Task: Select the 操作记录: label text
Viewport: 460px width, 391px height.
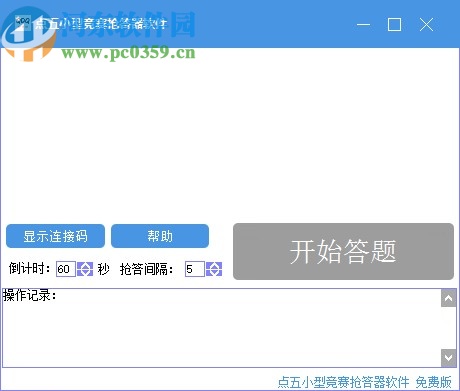Action: [x=30, y=295]
